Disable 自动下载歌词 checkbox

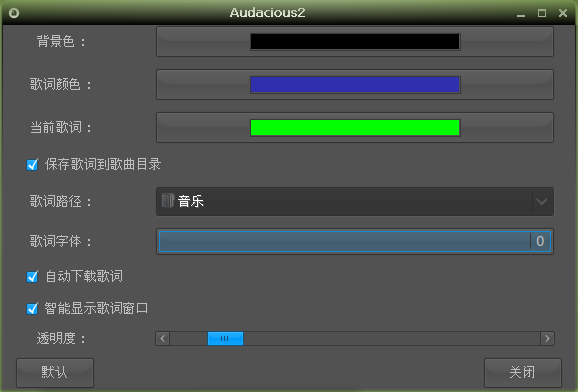32,277
